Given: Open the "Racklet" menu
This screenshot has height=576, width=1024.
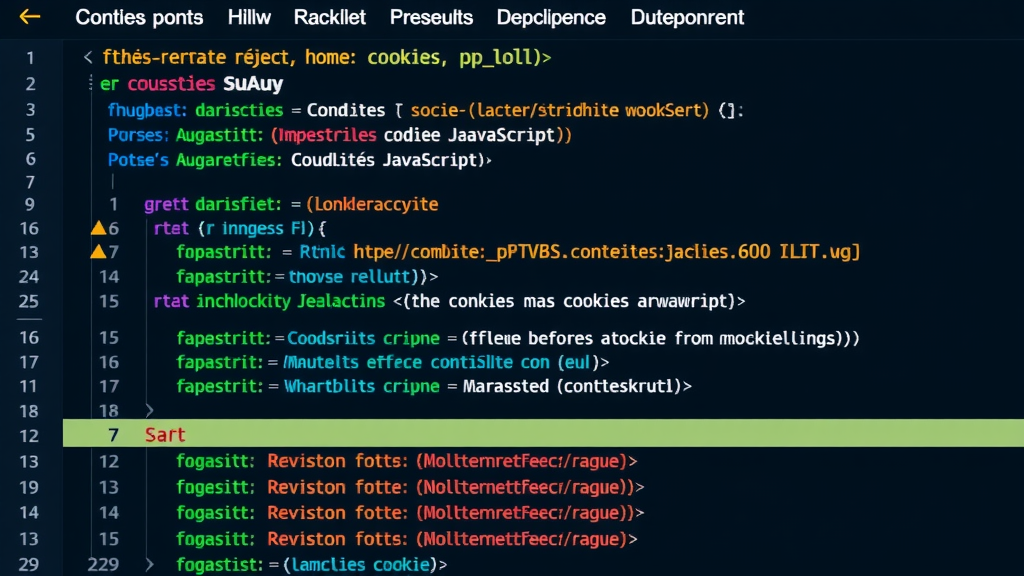Looking at the screenshot, I should coord(331,17).
